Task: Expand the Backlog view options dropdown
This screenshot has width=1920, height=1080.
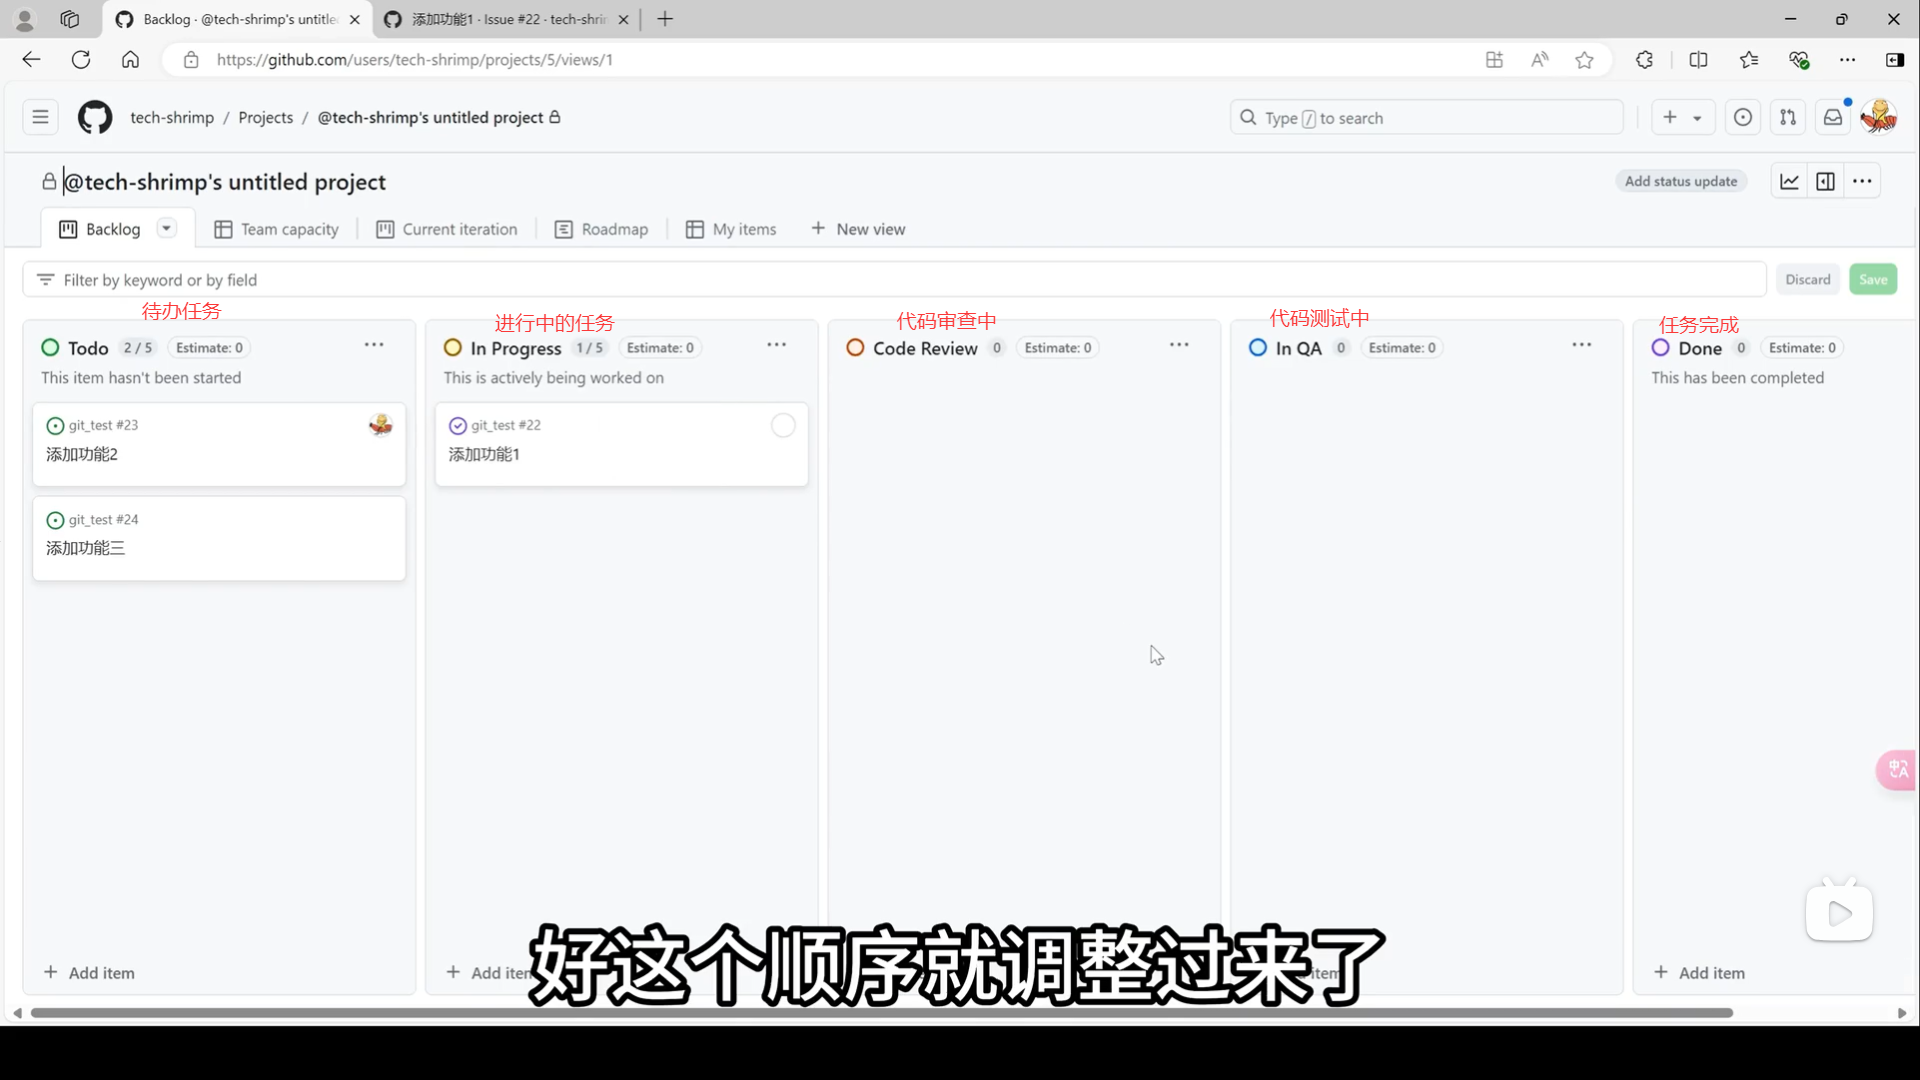Action: (x=167, y=229)
